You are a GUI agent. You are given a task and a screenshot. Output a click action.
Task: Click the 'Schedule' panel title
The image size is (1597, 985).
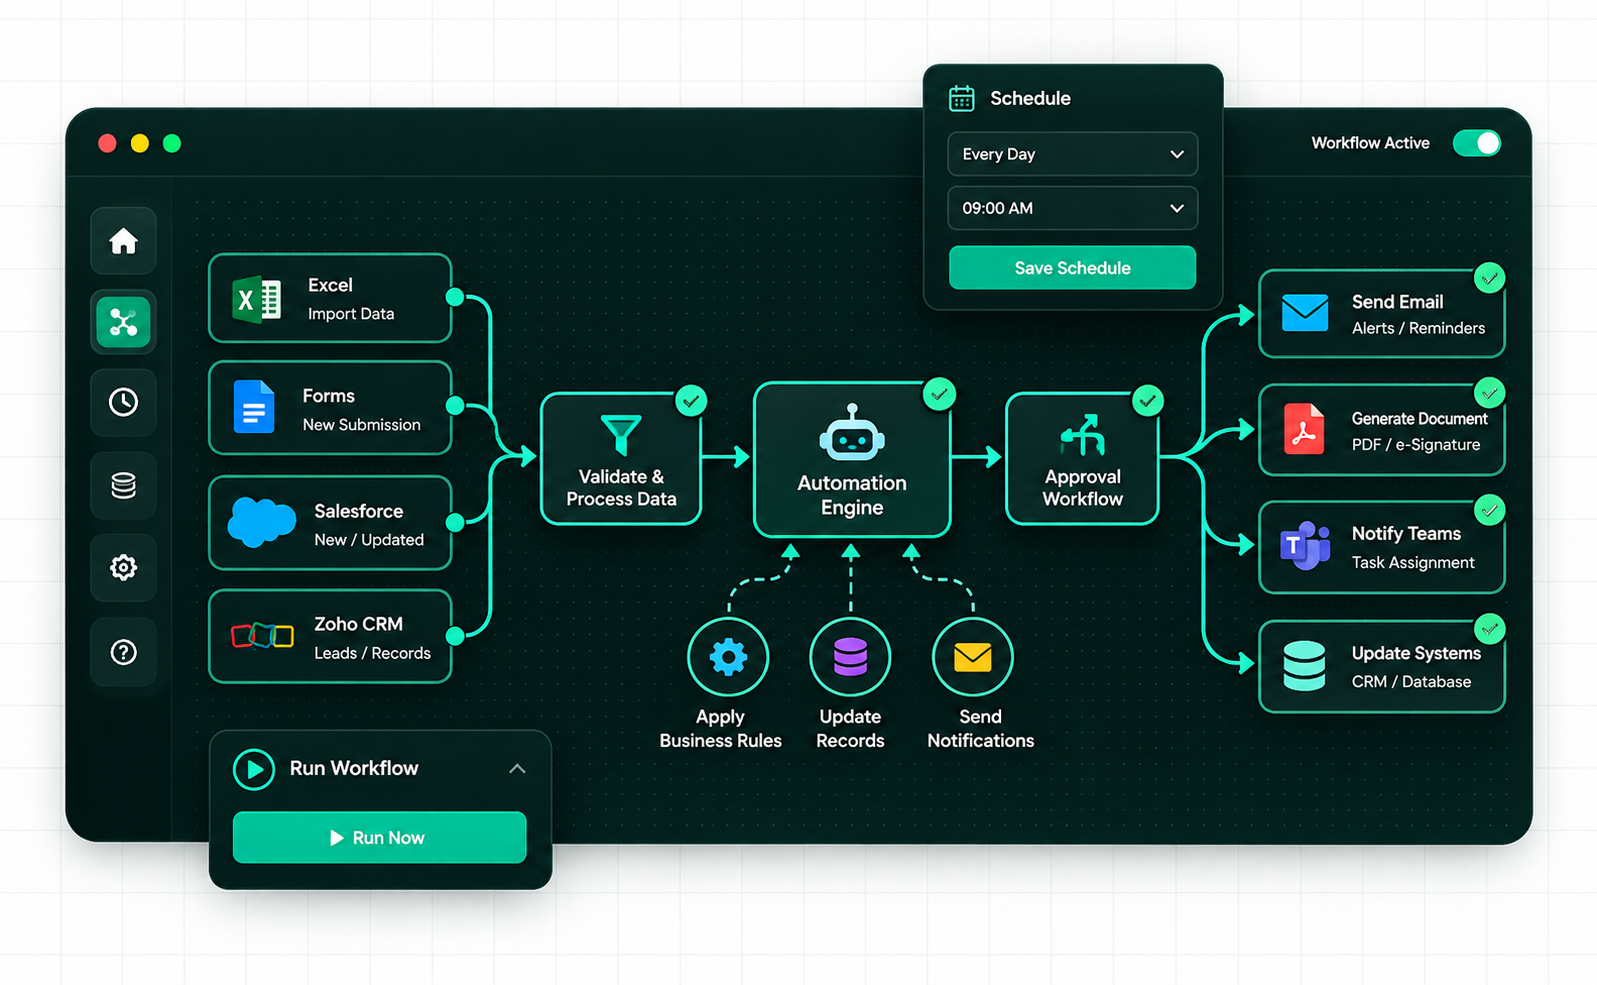click(x=1030, y=98)
